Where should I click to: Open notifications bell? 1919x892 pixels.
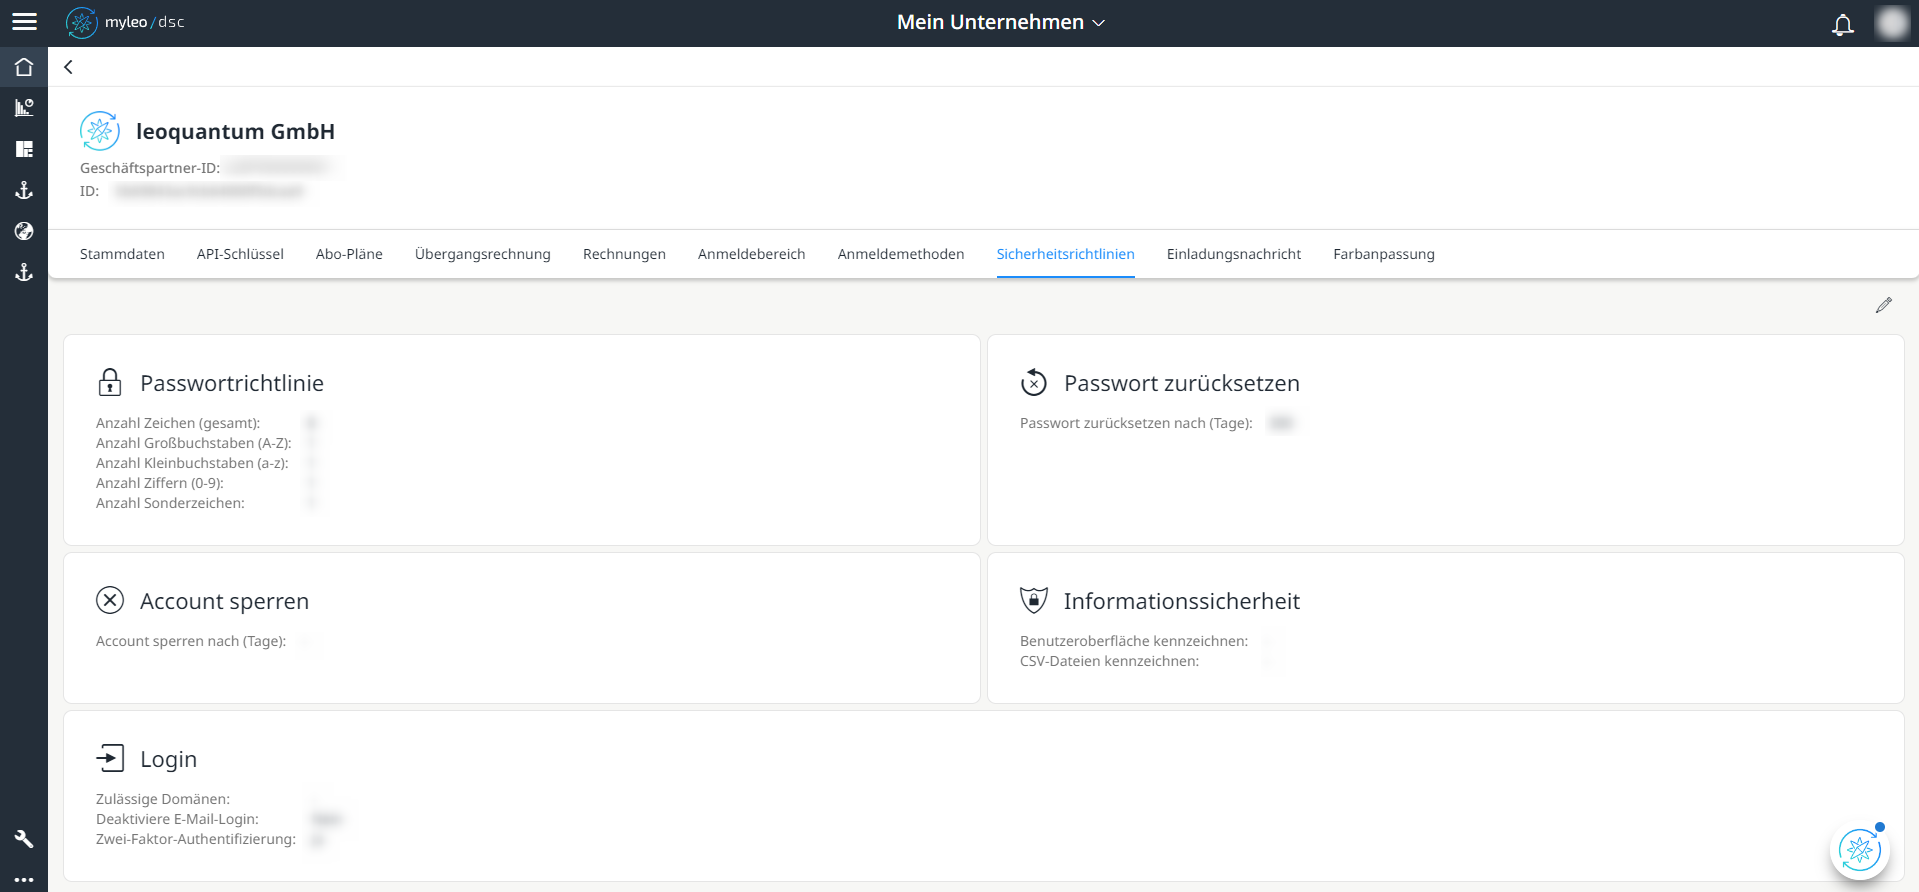[x=1842, y=24]
